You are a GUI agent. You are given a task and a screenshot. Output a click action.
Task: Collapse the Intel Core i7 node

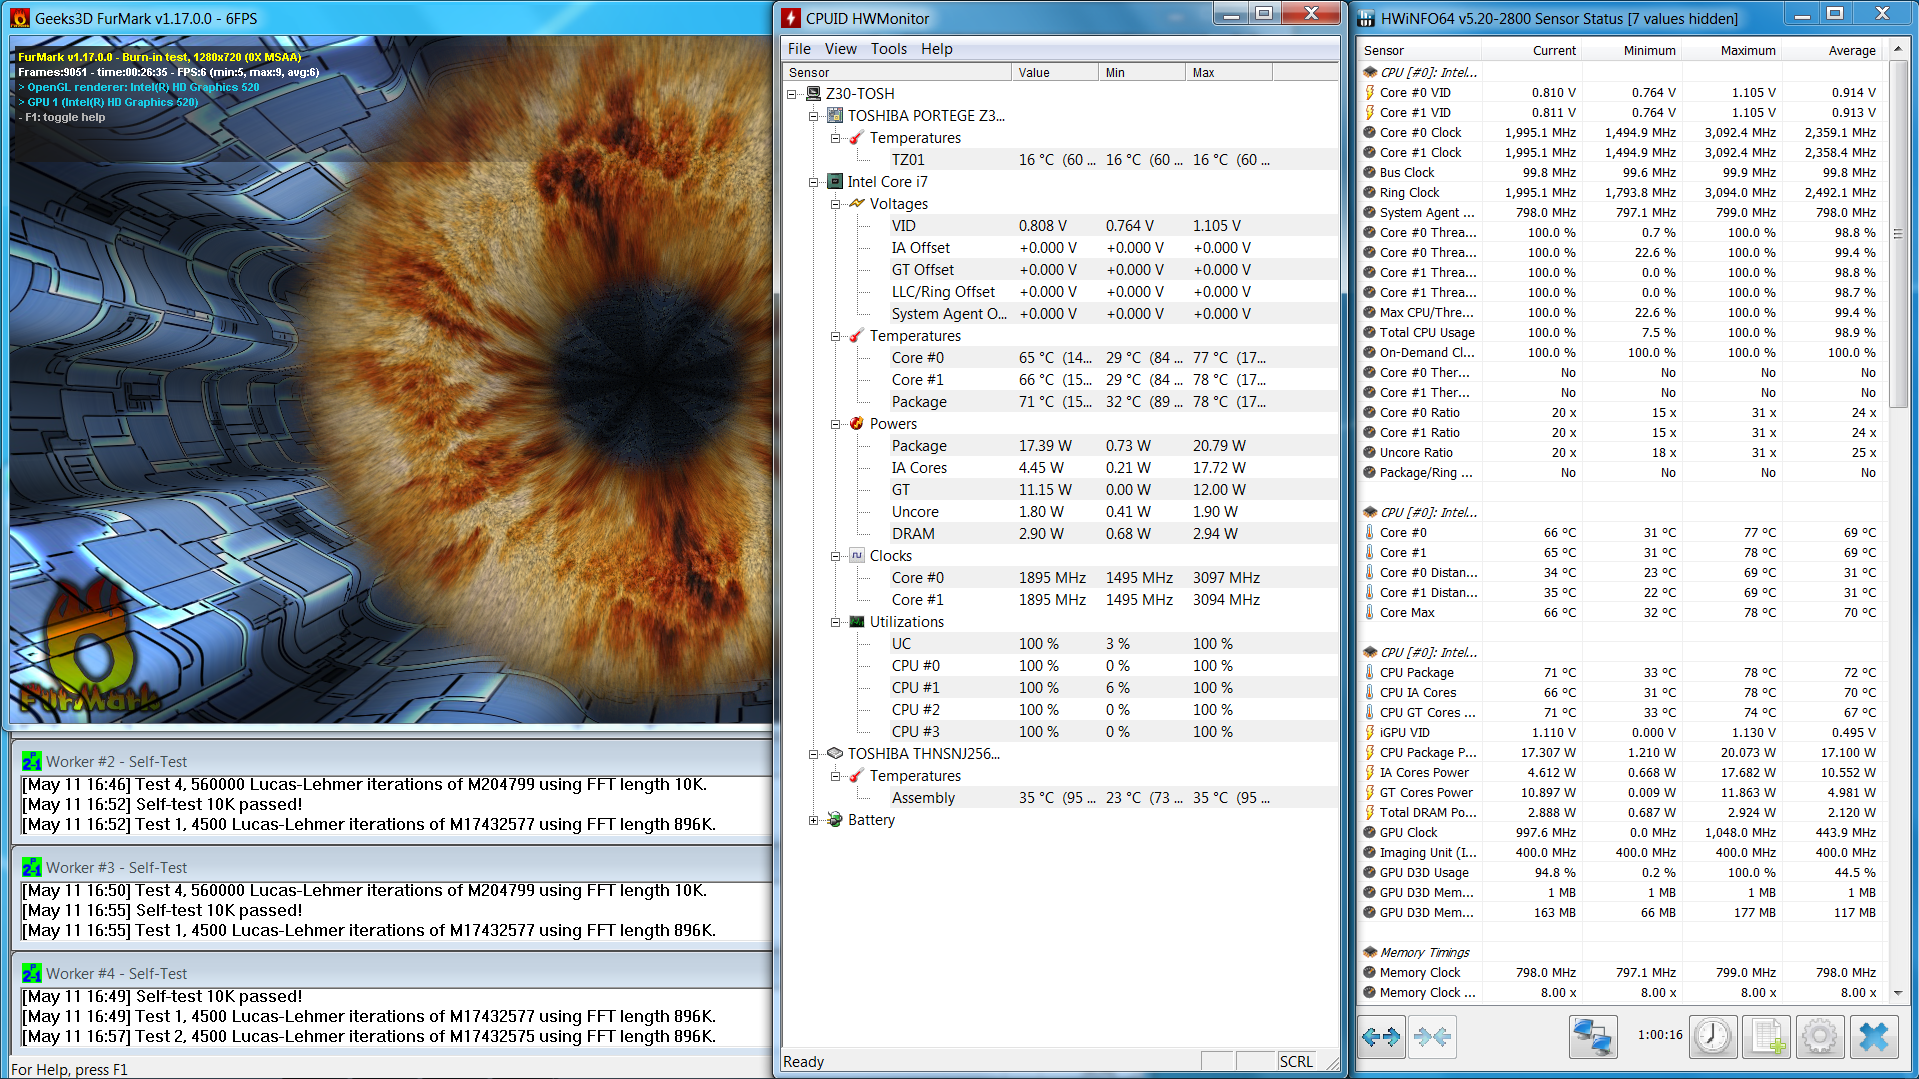[814, 182]
